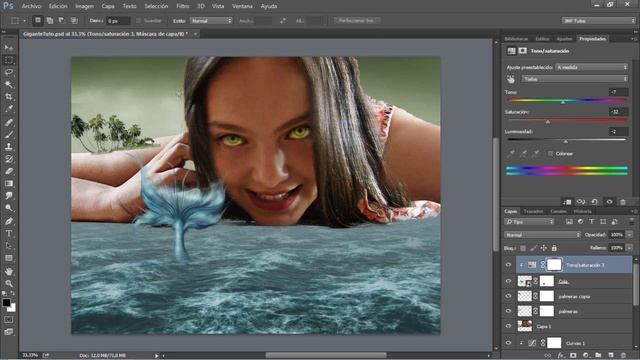The image size is (640, 360).
Task: Click the add layer mask button
Action: pos(573,356)
